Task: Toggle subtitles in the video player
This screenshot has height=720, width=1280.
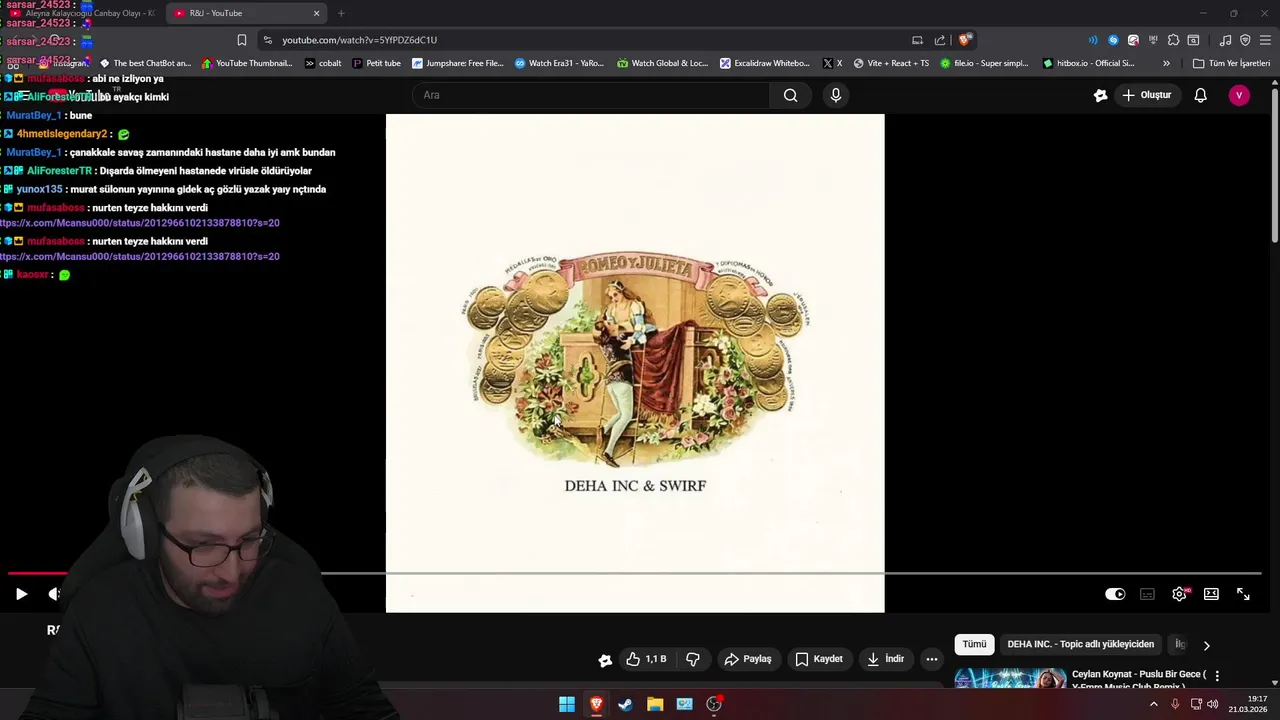Action: [x=1147, y=594]
